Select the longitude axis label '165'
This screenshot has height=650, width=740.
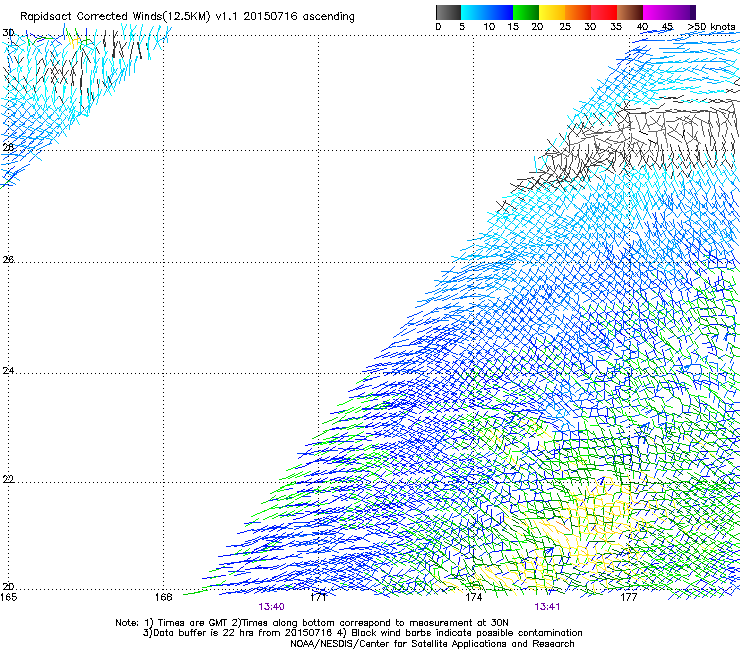[x=8, y=597]
